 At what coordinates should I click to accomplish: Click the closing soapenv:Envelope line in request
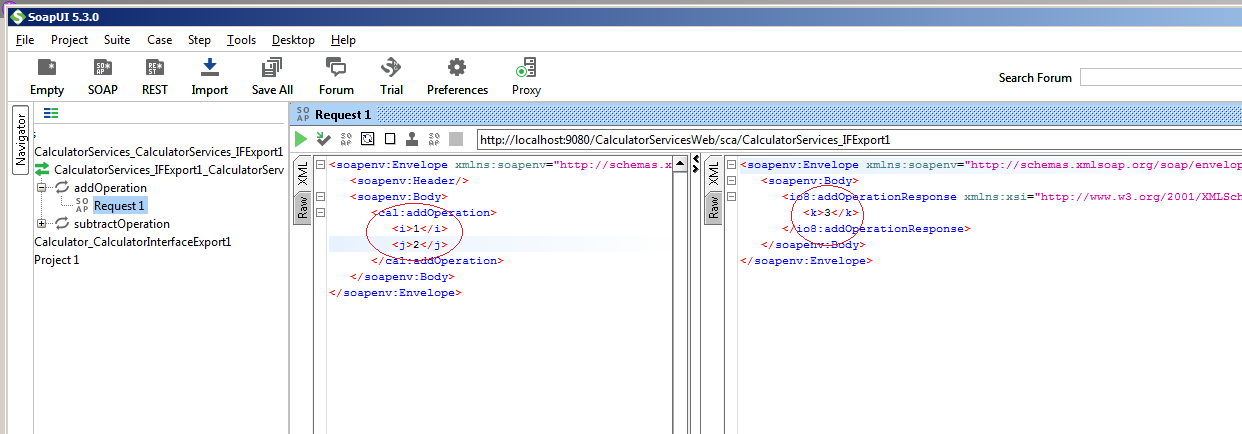[x=395, y=292]
